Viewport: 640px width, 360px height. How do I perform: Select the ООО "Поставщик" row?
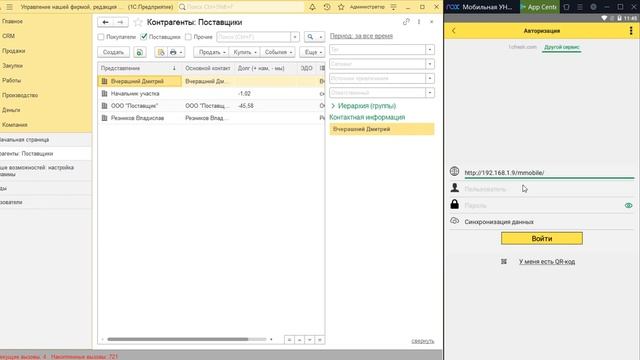pyautogui.click(x=211, y=106)
